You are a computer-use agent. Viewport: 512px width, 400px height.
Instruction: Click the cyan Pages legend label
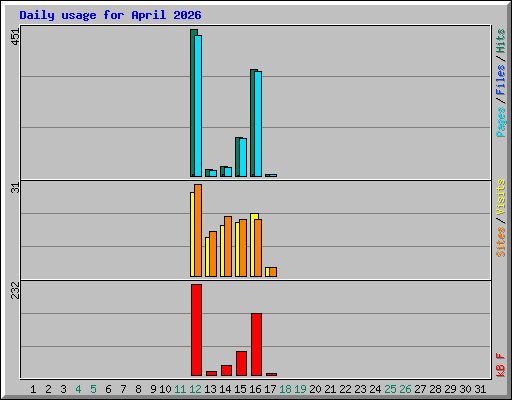[500, 121]
